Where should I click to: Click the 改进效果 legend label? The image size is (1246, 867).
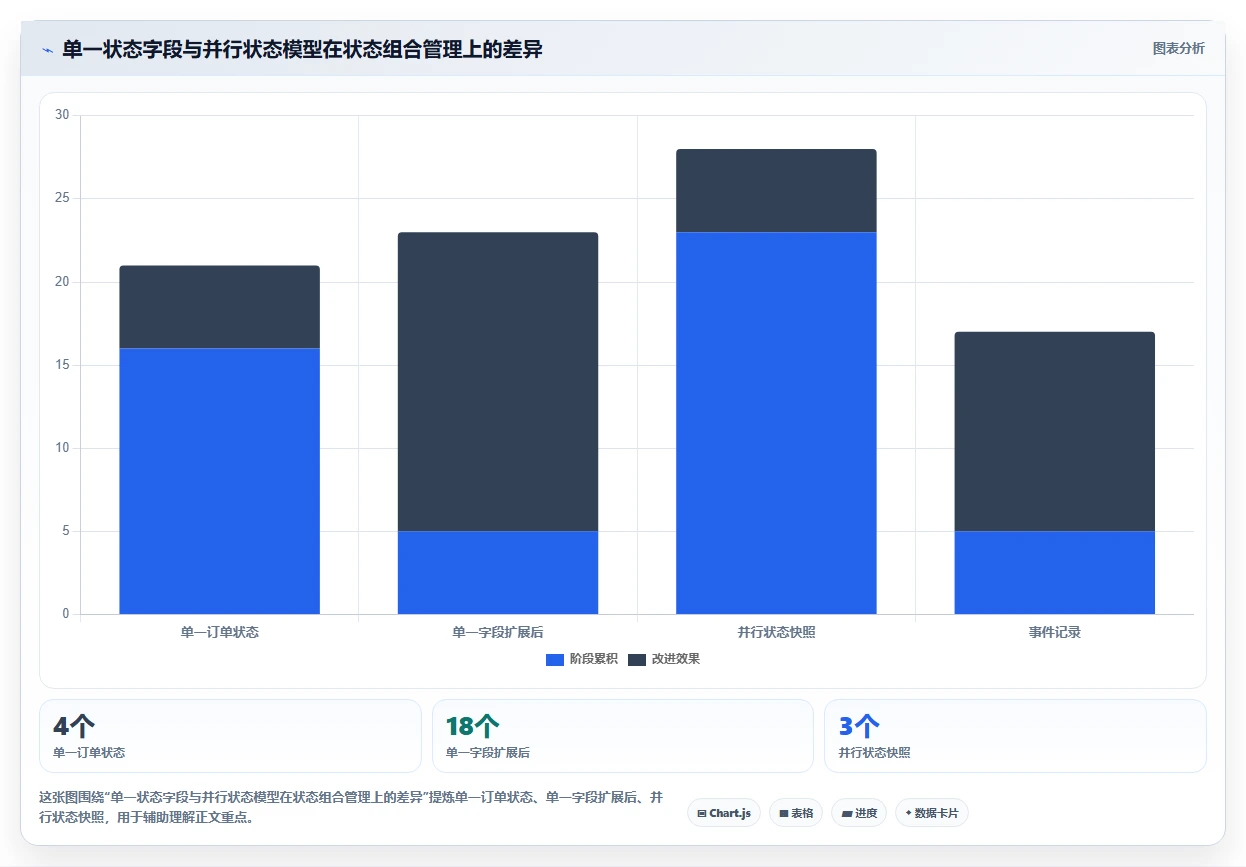coord(676,659)
